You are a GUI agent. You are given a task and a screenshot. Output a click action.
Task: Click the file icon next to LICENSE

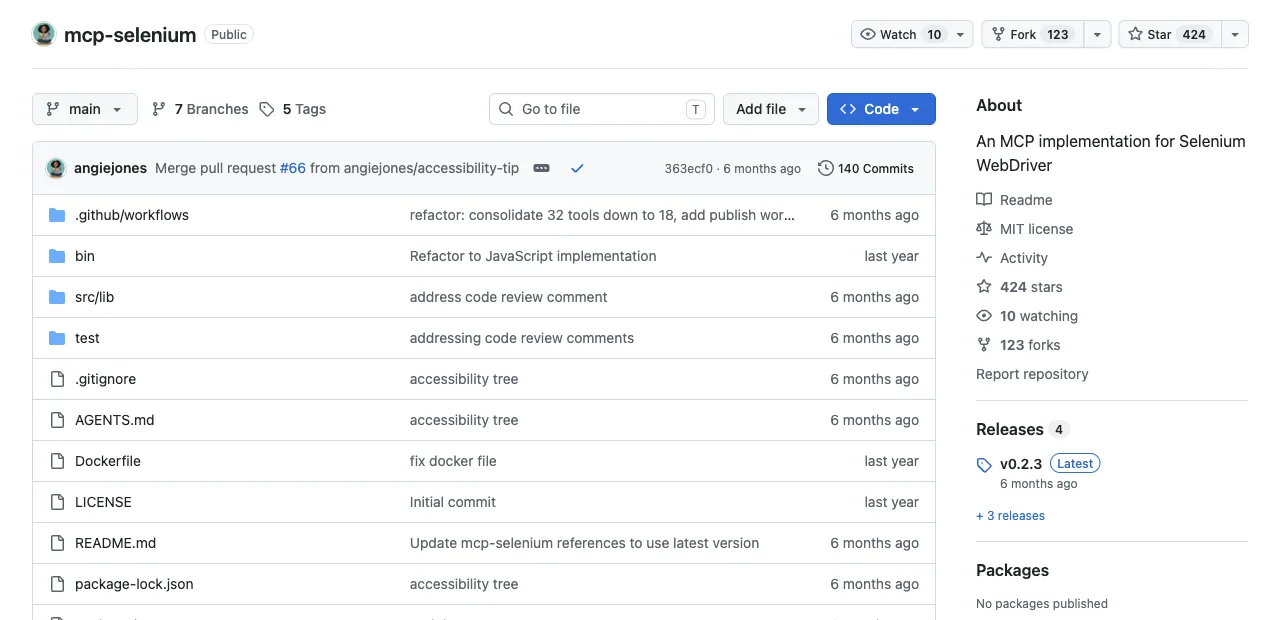(x=57, y=502)
